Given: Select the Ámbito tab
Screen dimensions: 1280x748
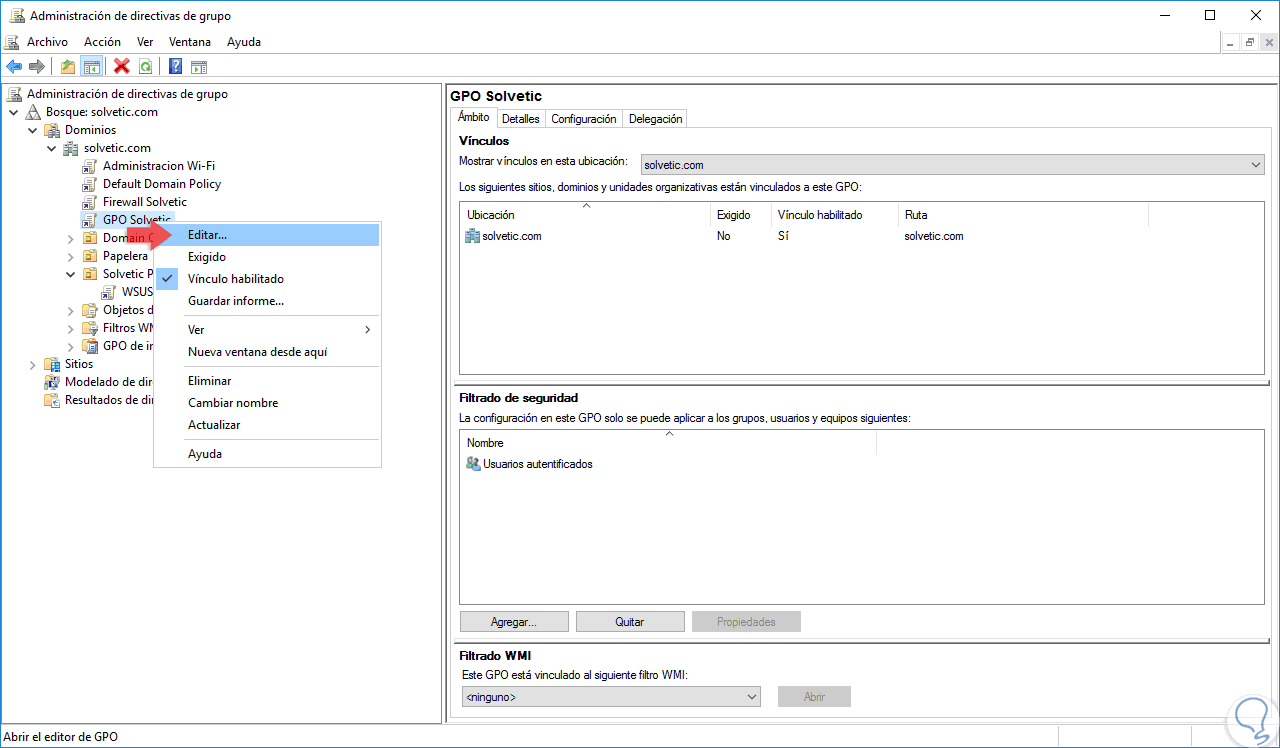Looking at the screenshot, I should [474, 118].
